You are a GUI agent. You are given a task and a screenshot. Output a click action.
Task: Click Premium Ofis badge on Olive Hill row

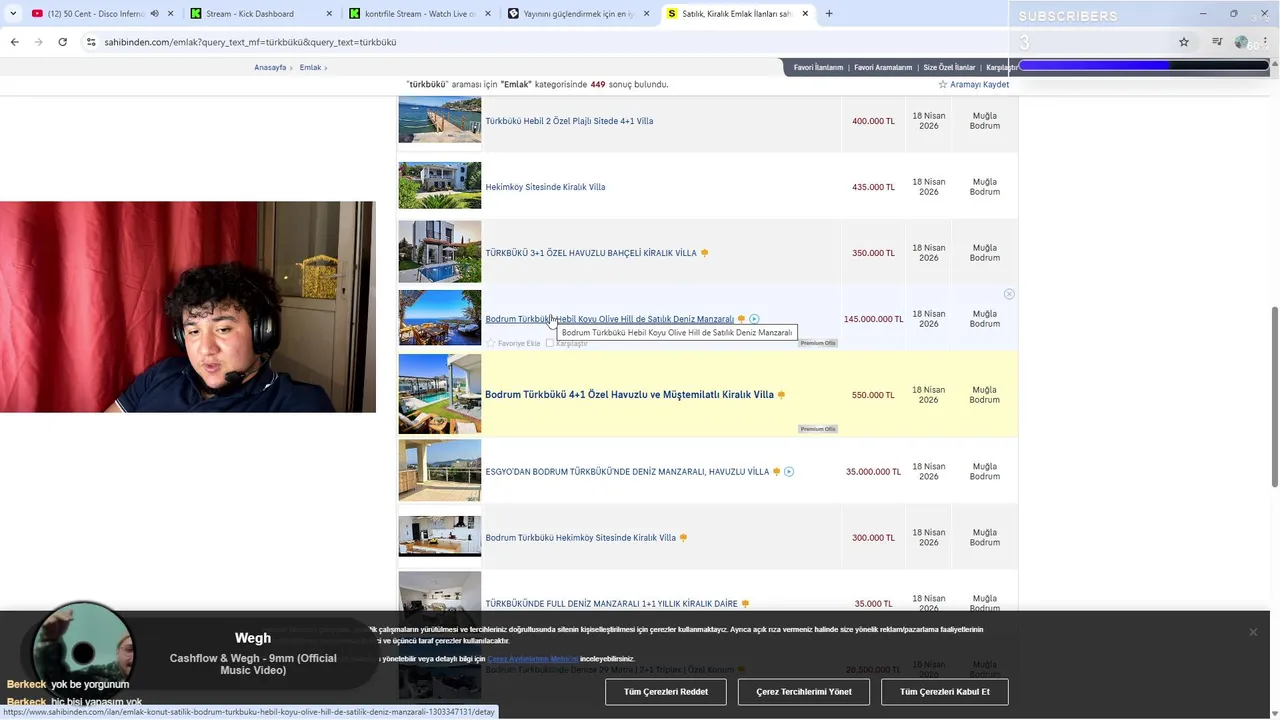818,343
